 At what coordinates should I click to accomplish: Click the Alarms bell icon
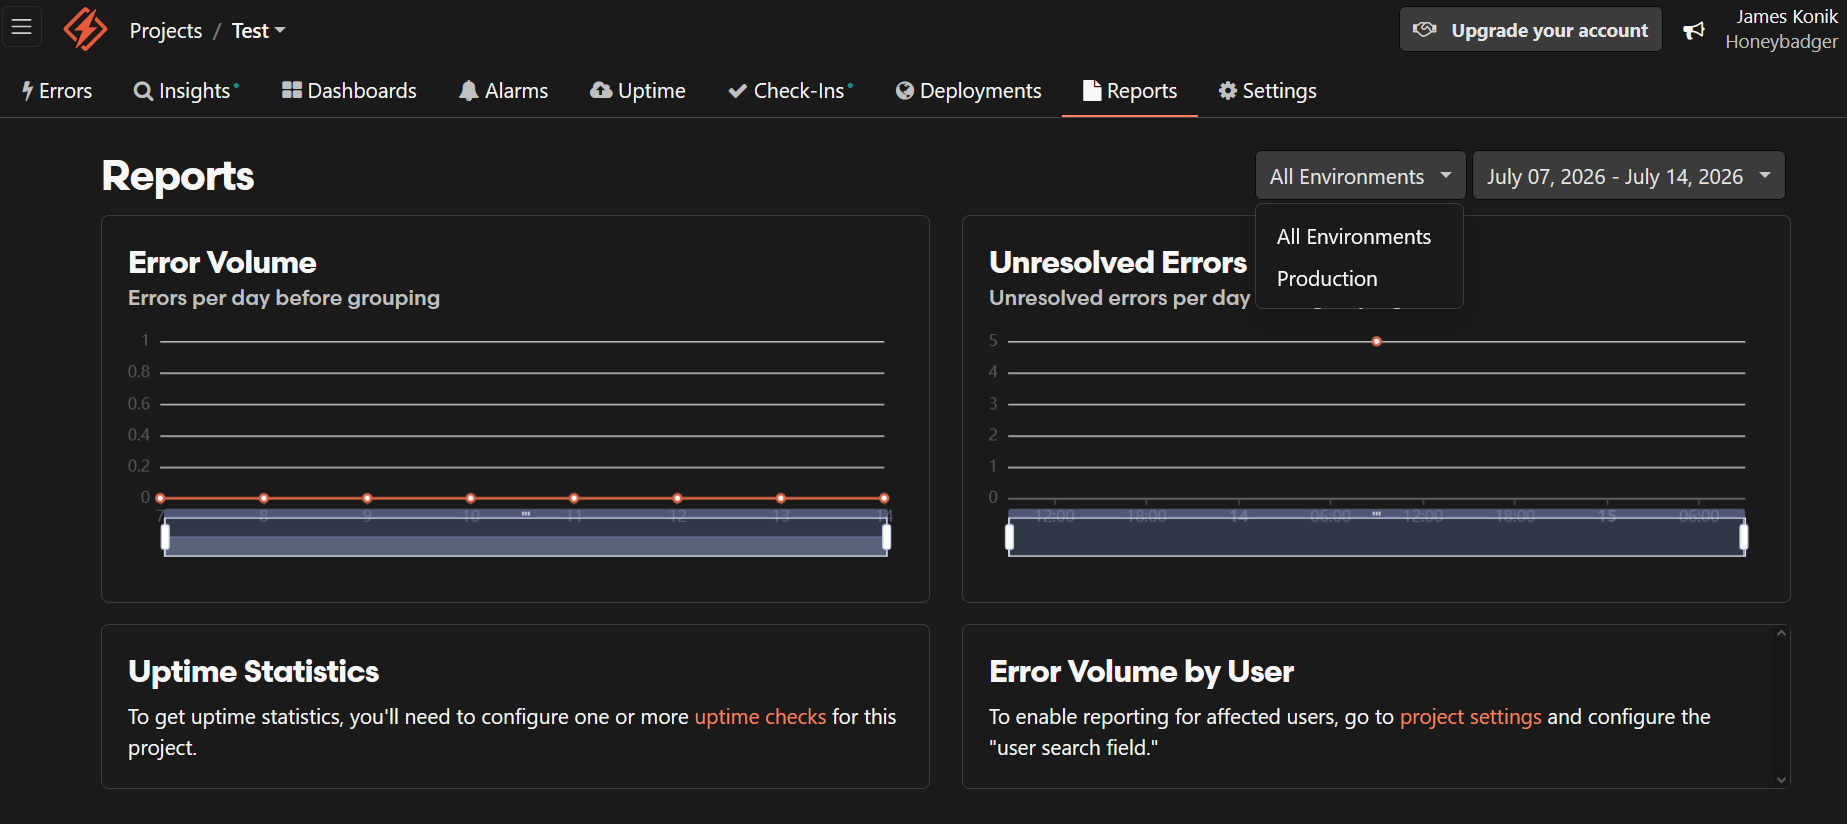click(468, 91)
